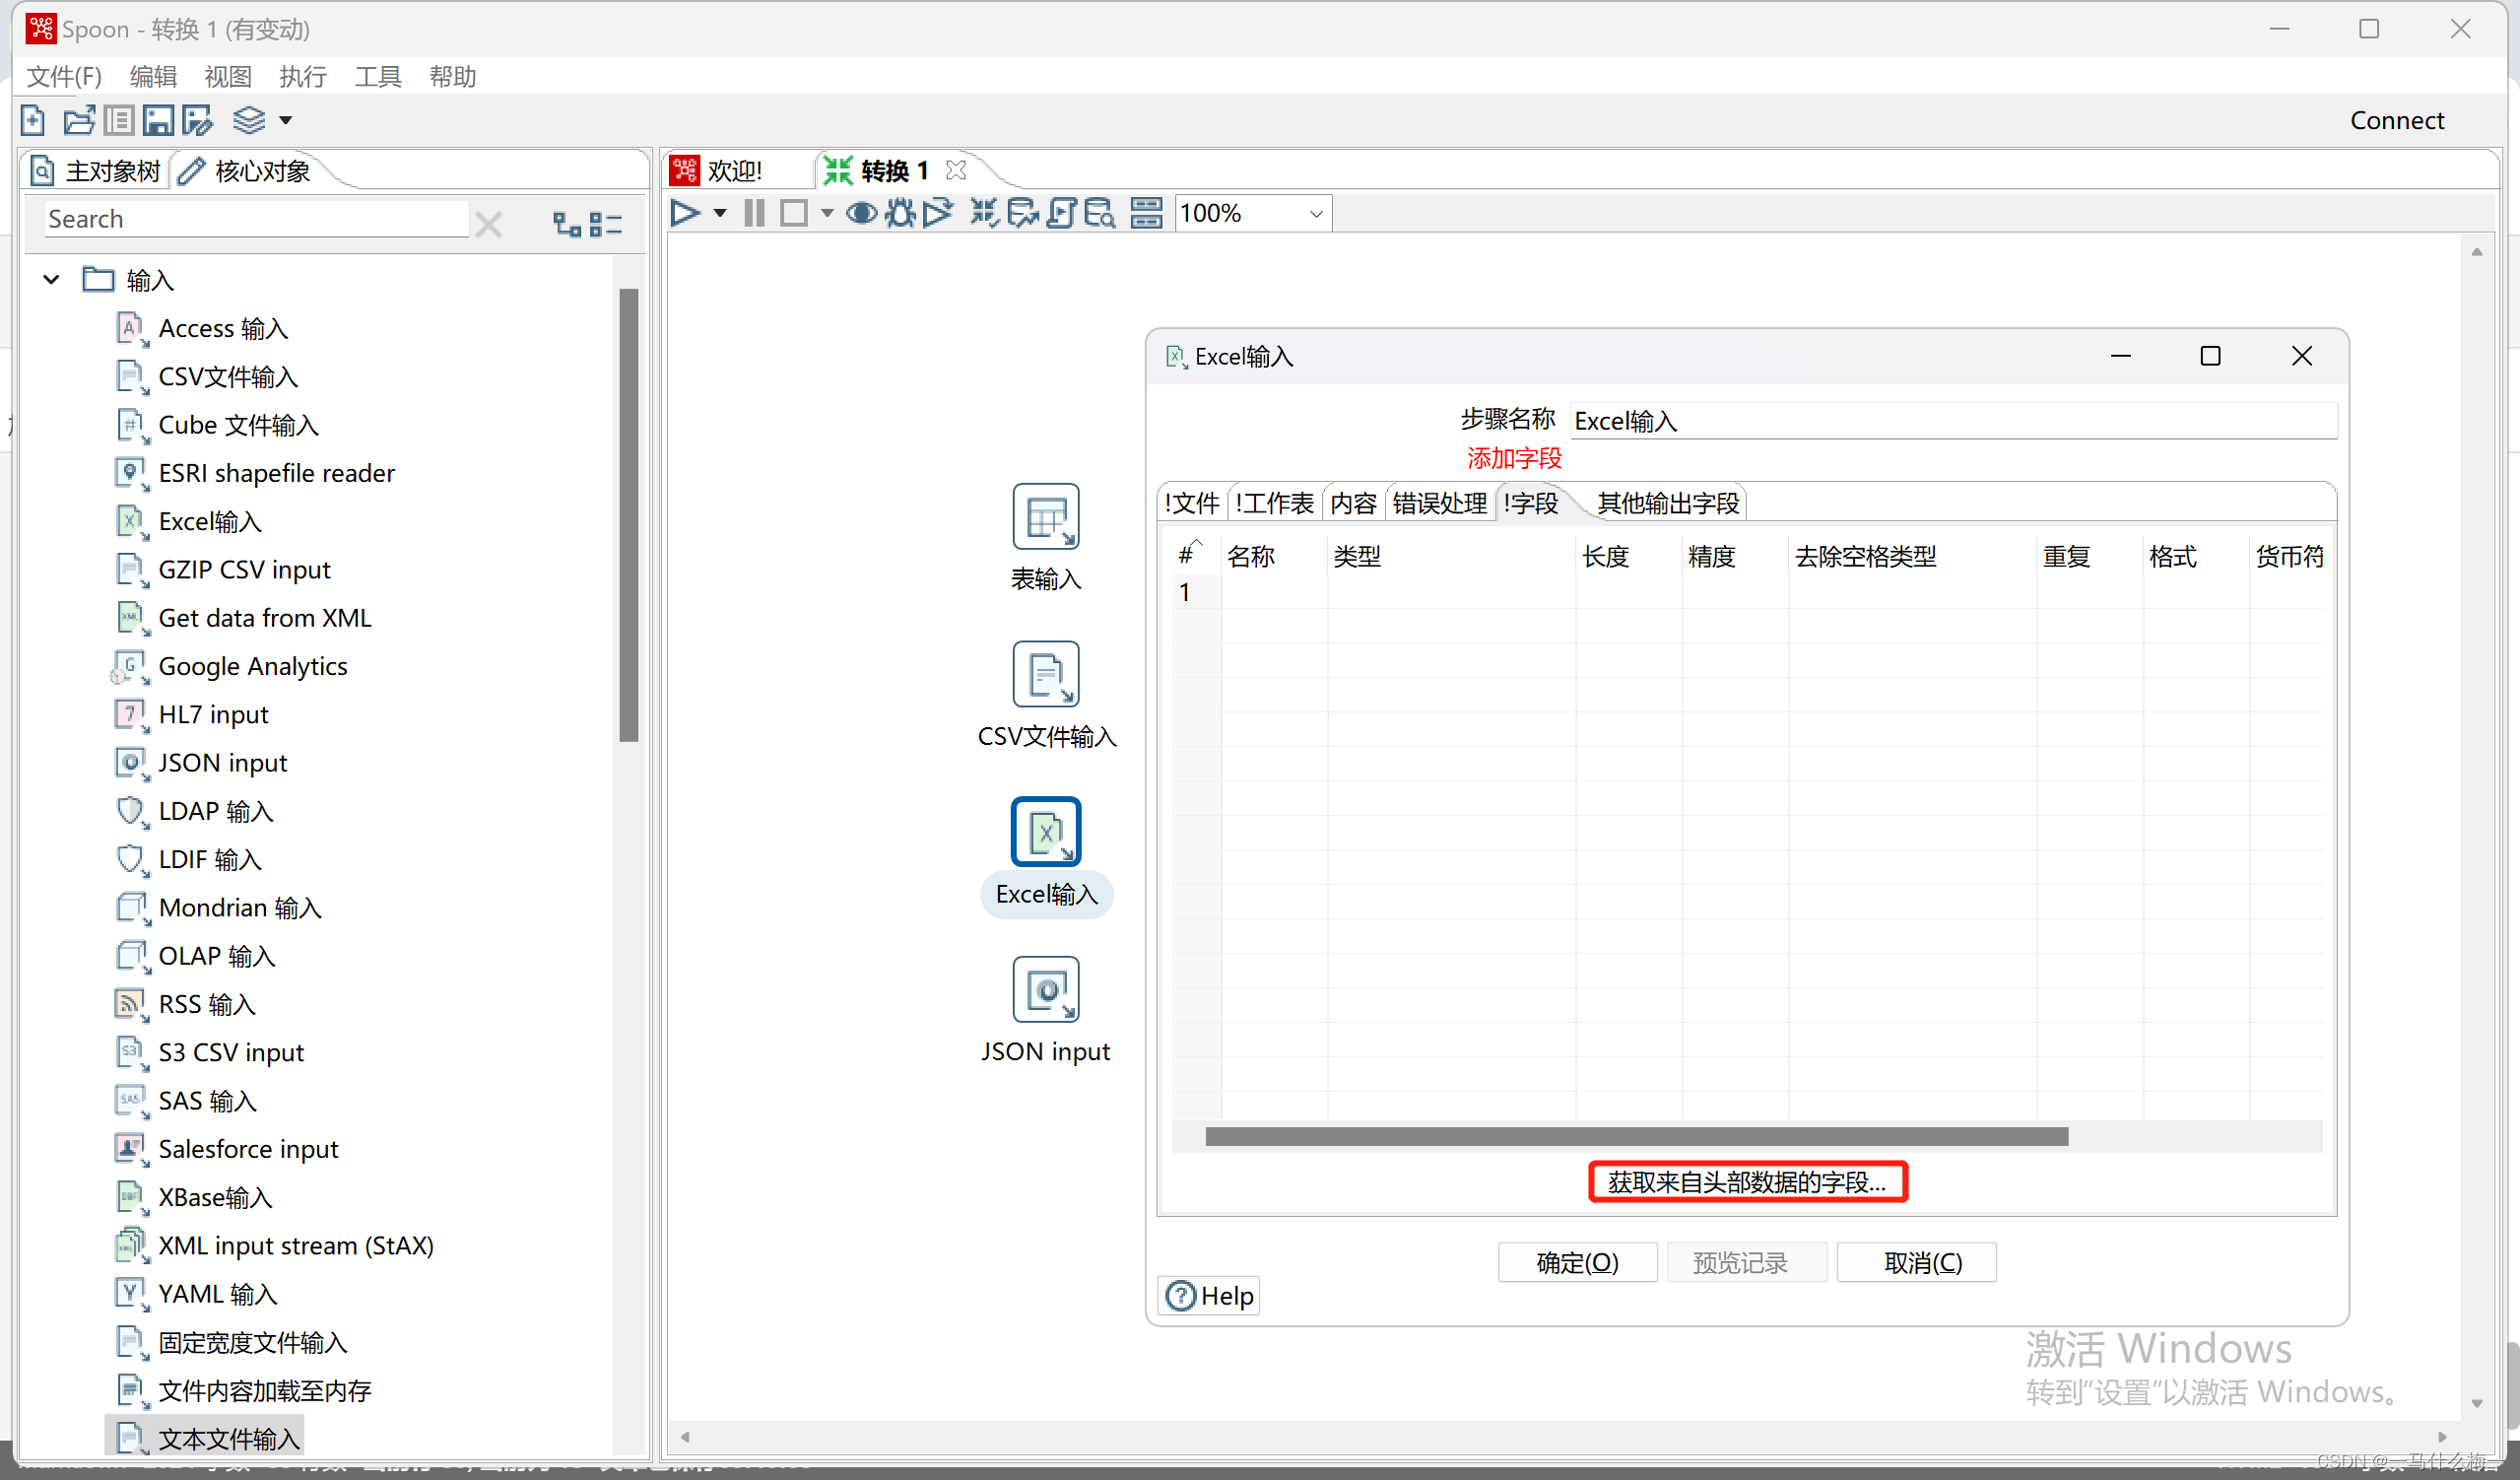Select CSV文件输入 step in tree
The height and width of the screenshot is (1480, 2520).
[x=207, y=377]
